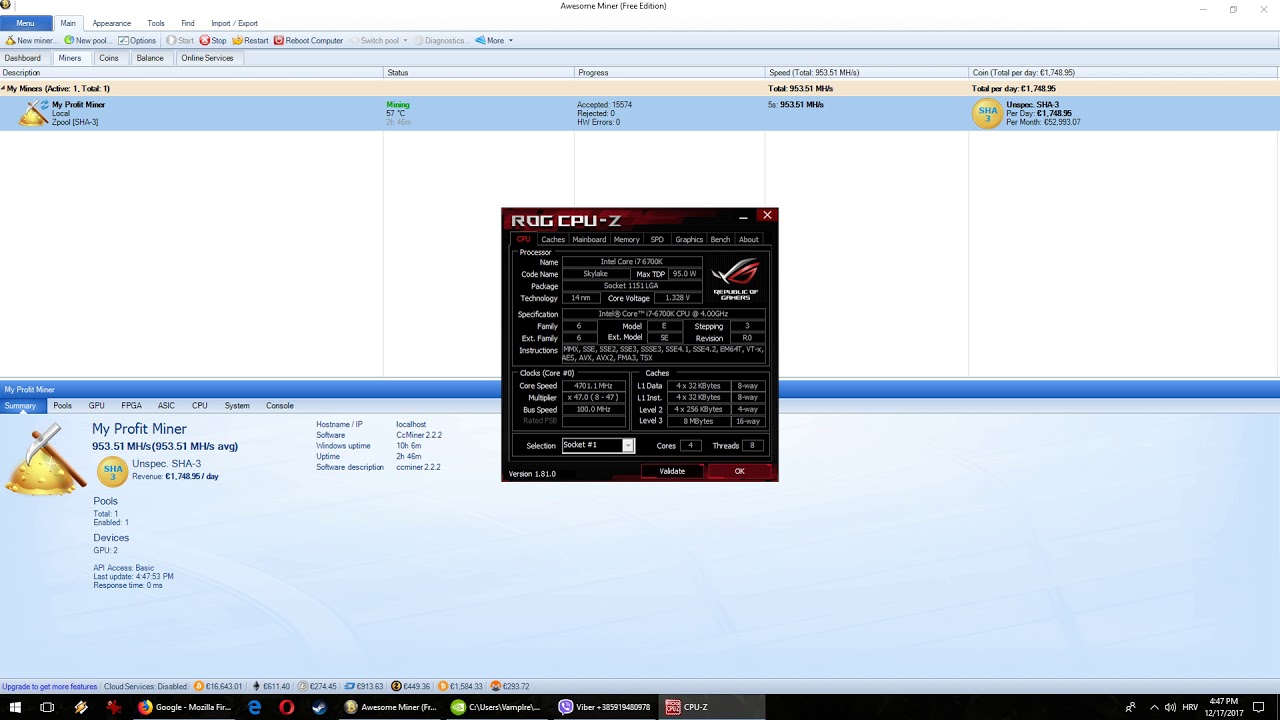Click the Validate button in CPU-Z
The image size is (1280, 720).
pyautogui.click(x=672, y=471)
